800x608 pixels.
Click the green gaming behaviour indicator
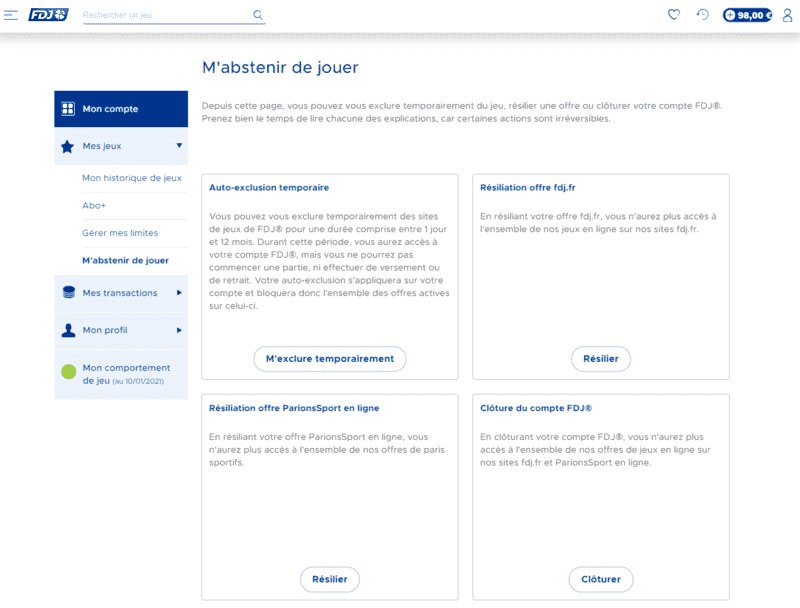tap(68, 372)
